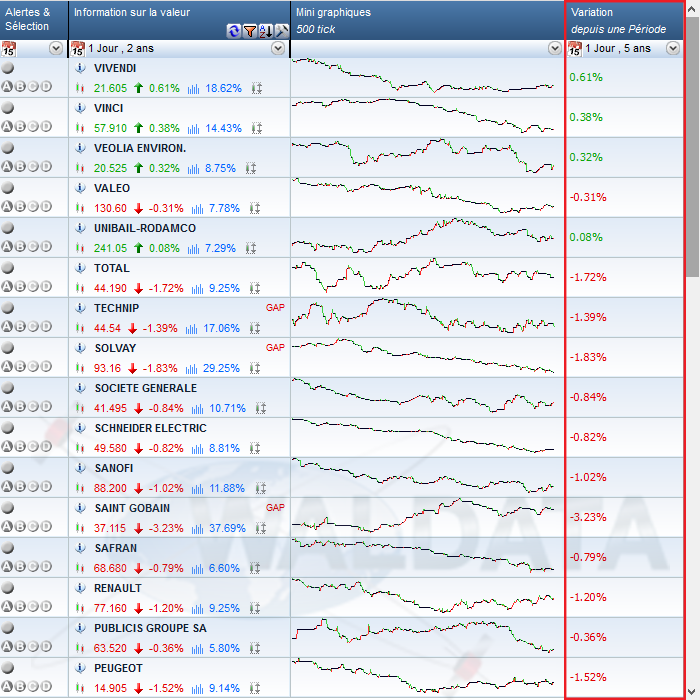Click the range icon after 5.80% in PUBLICIS row
The width and height of the screenshot is (700, 700).
tap(254, 648)
